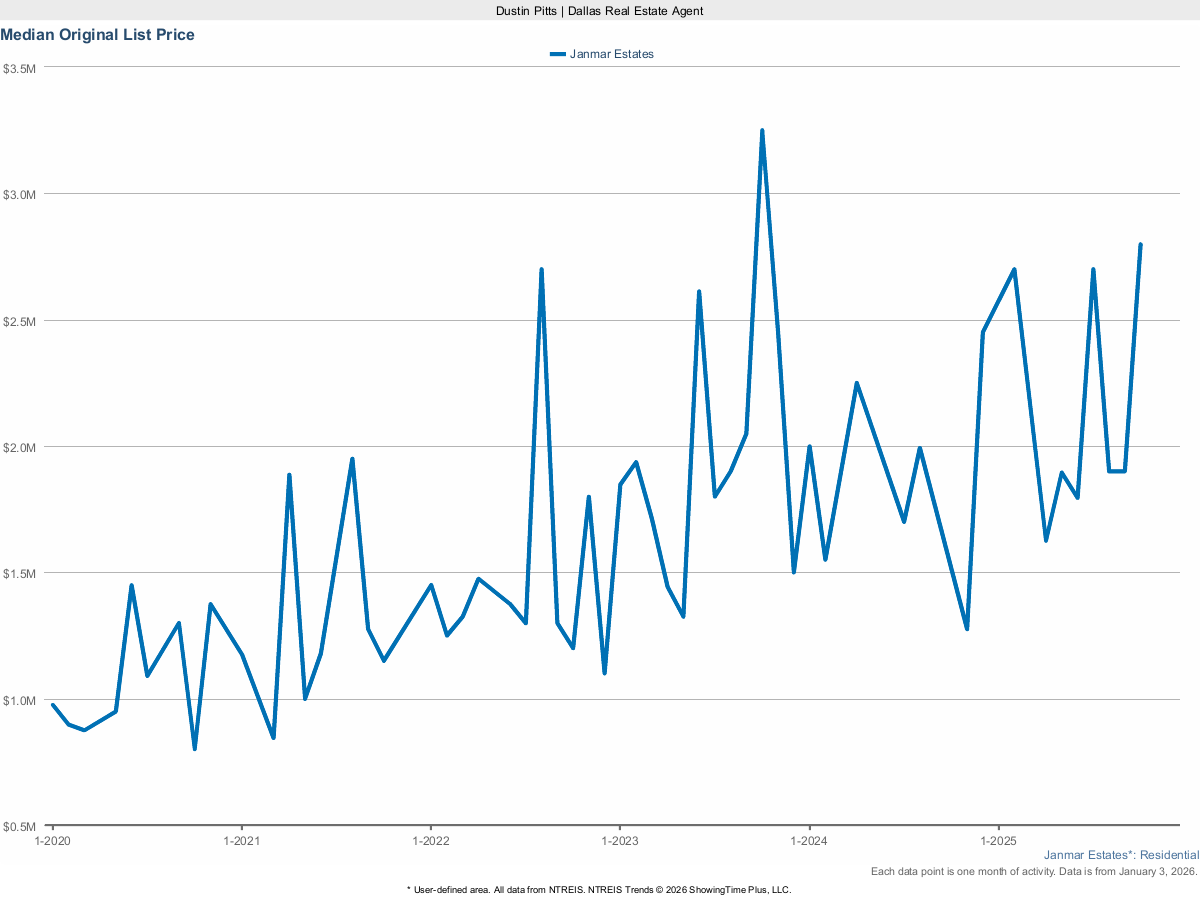
Task: Select the final data point at $2.8M
Action: [x=1140, y=243]
